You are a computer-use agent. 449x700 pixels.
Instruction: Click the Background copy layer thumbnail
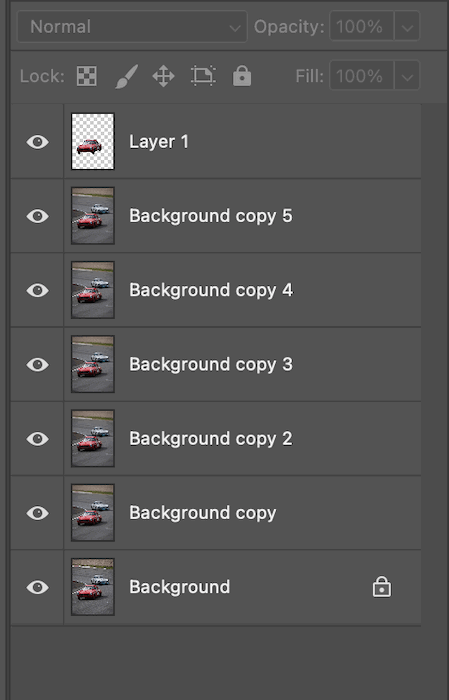pyautogui.click(x=93, y=512)
